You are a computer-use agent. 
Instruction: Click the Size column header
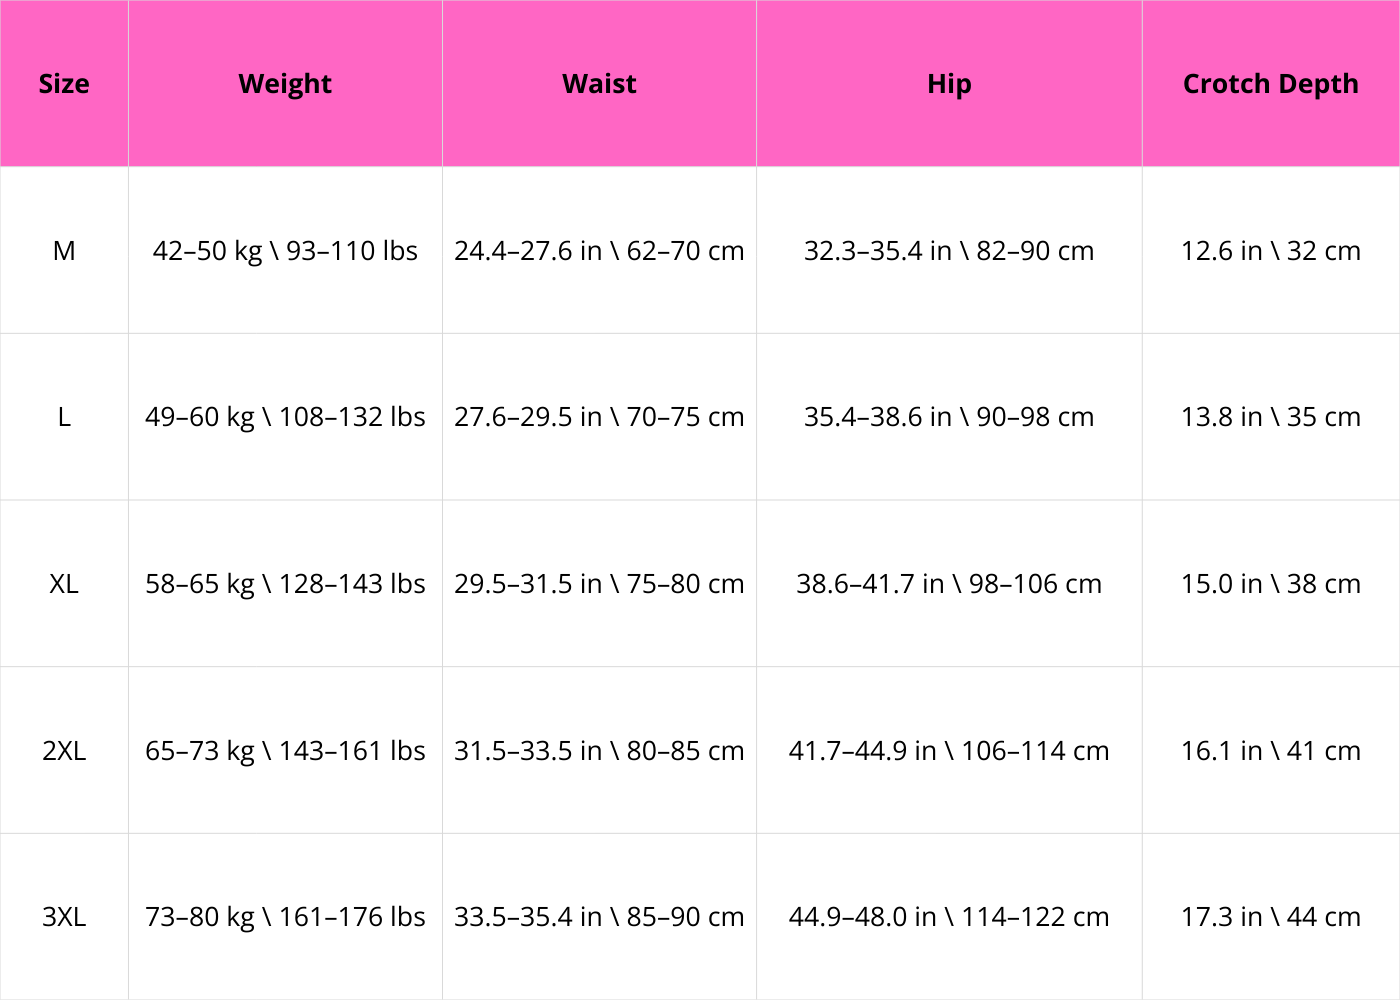point(64,84)
